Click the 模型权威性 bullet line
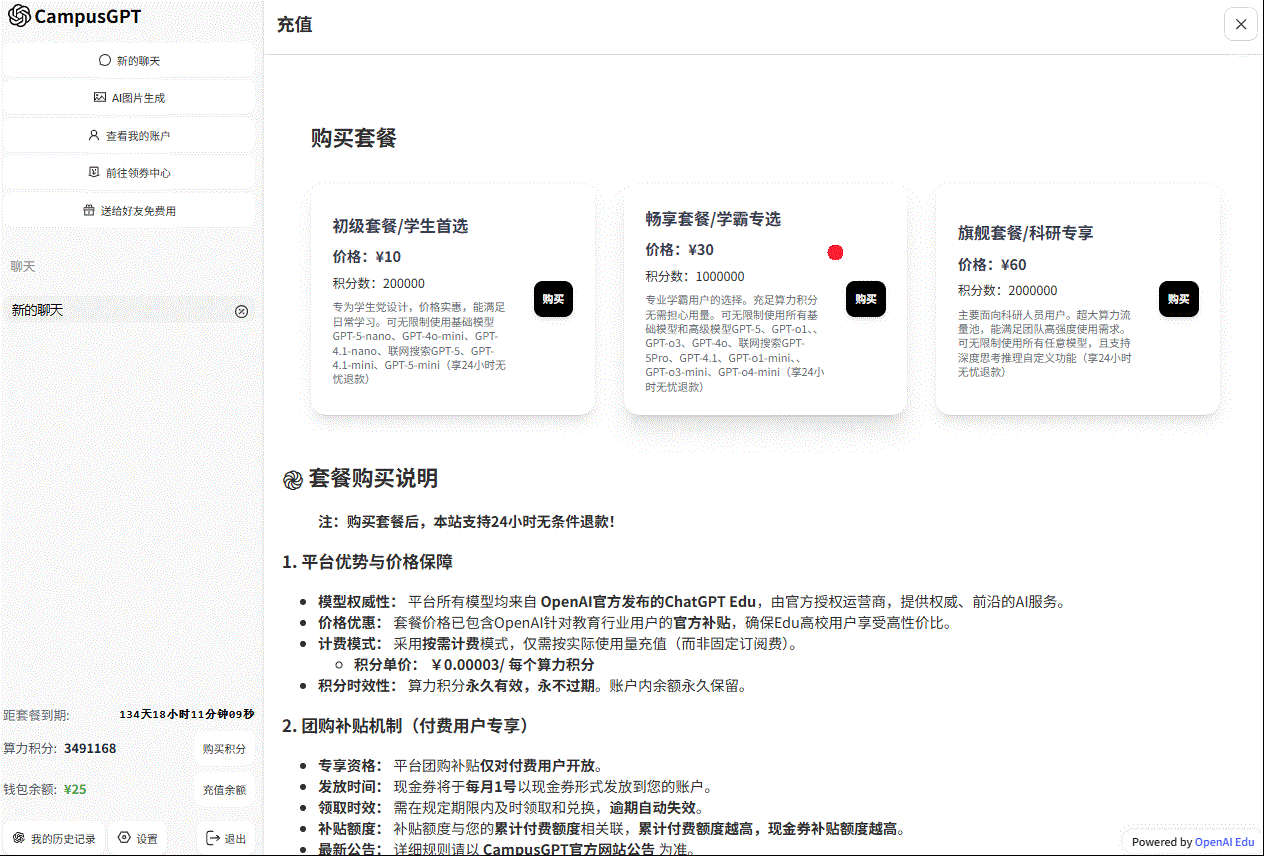The width and height of the screenshot is (1264, 856). (692, 602)
